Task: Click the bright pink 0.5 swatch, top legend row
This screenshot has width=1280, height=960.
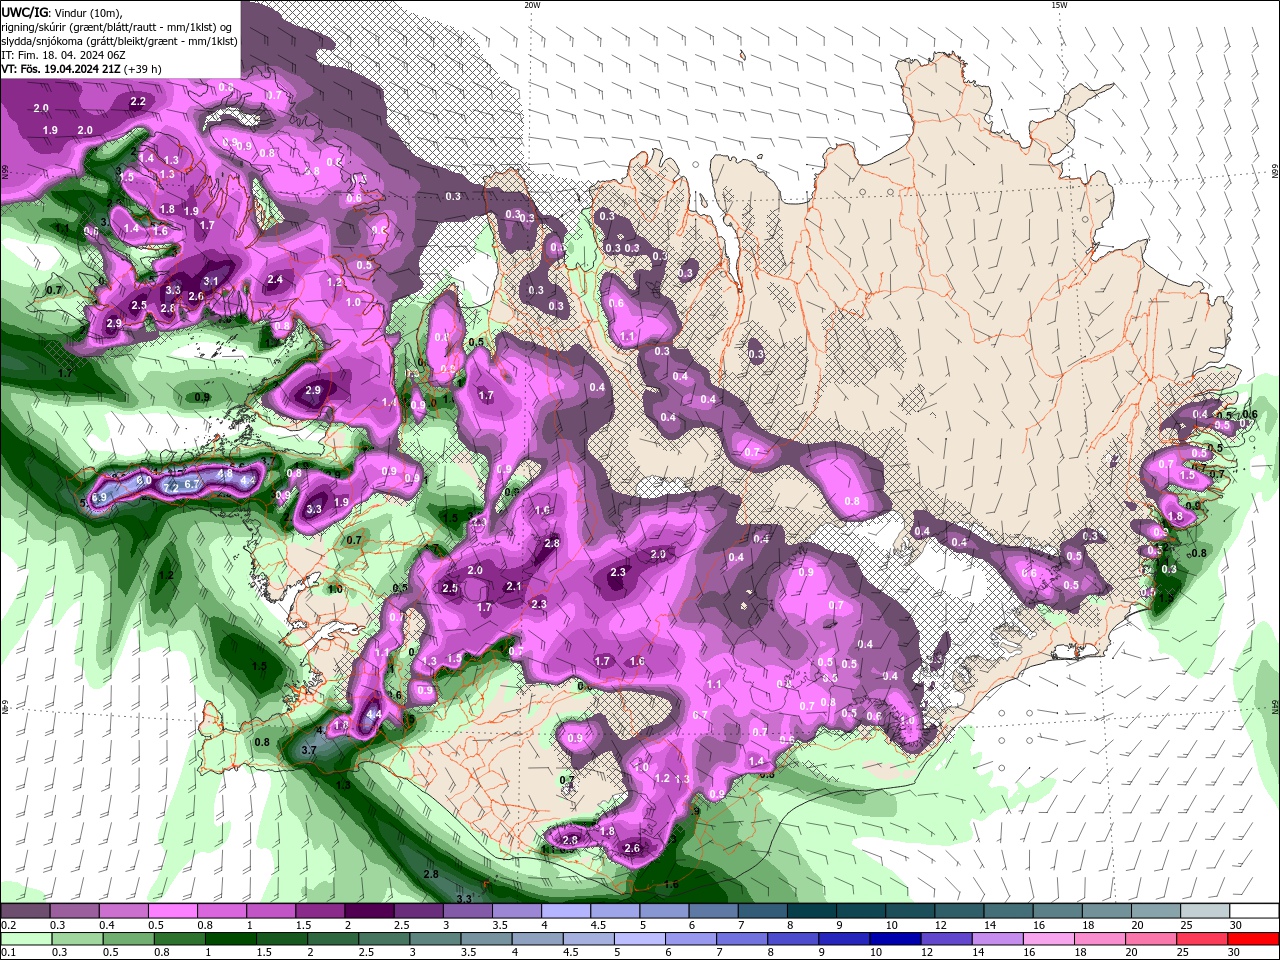Action: click(x=172, y=911)
